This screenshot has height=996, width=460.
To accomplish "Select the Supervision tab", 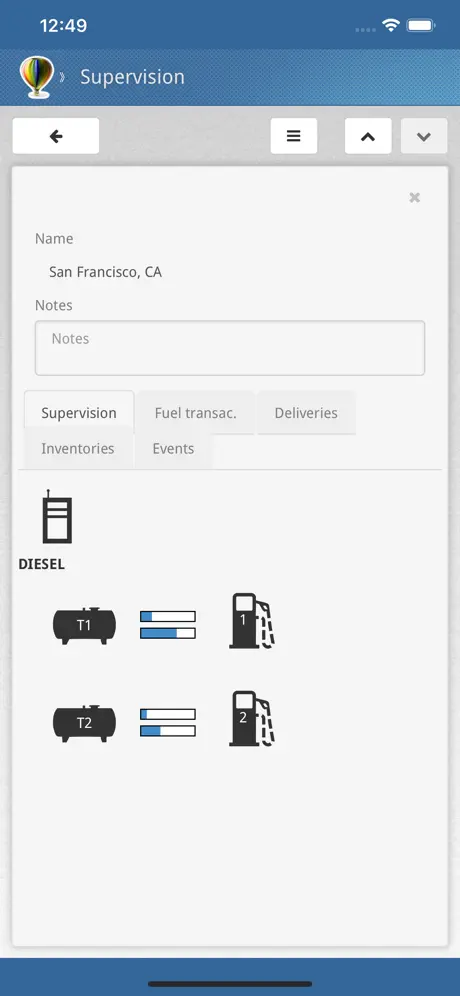I will click(79, 413).
